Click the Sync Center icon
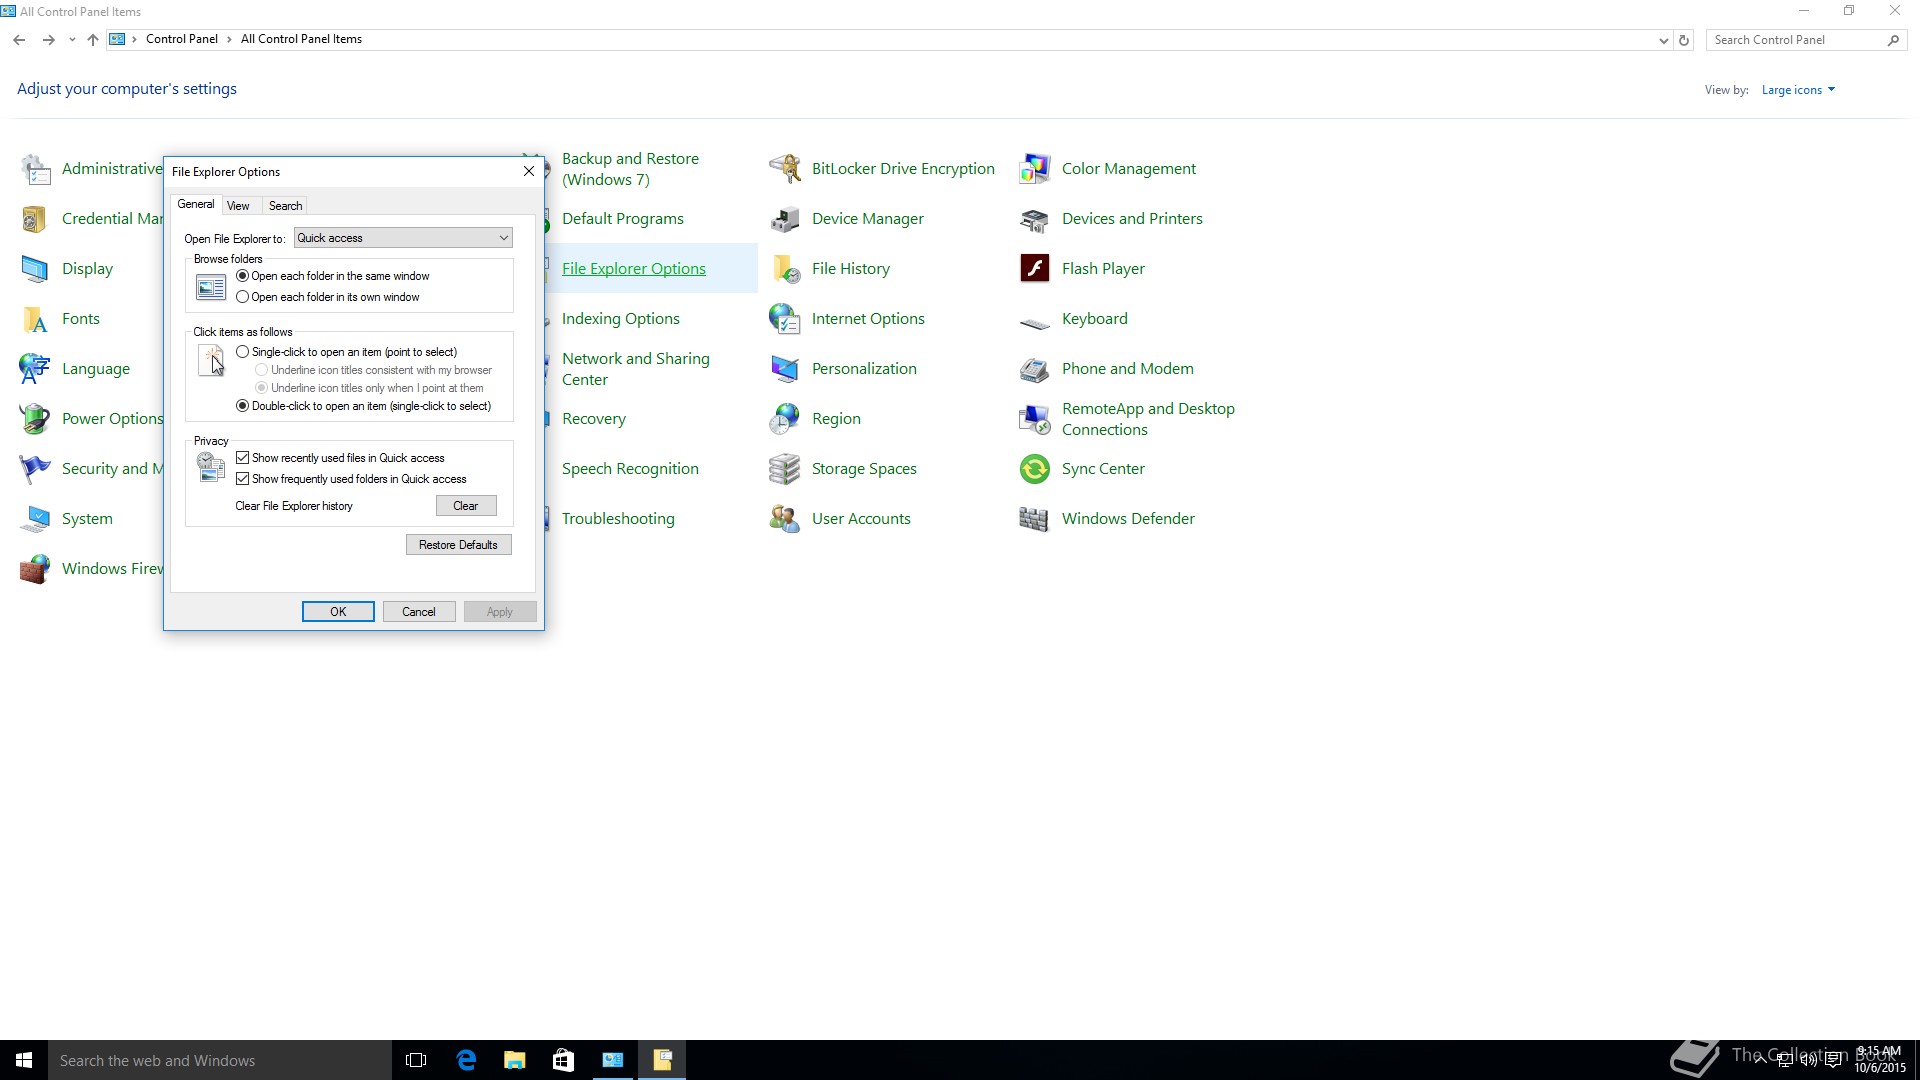Screen dimensions: 1920x1080 tap(1035, 469)
